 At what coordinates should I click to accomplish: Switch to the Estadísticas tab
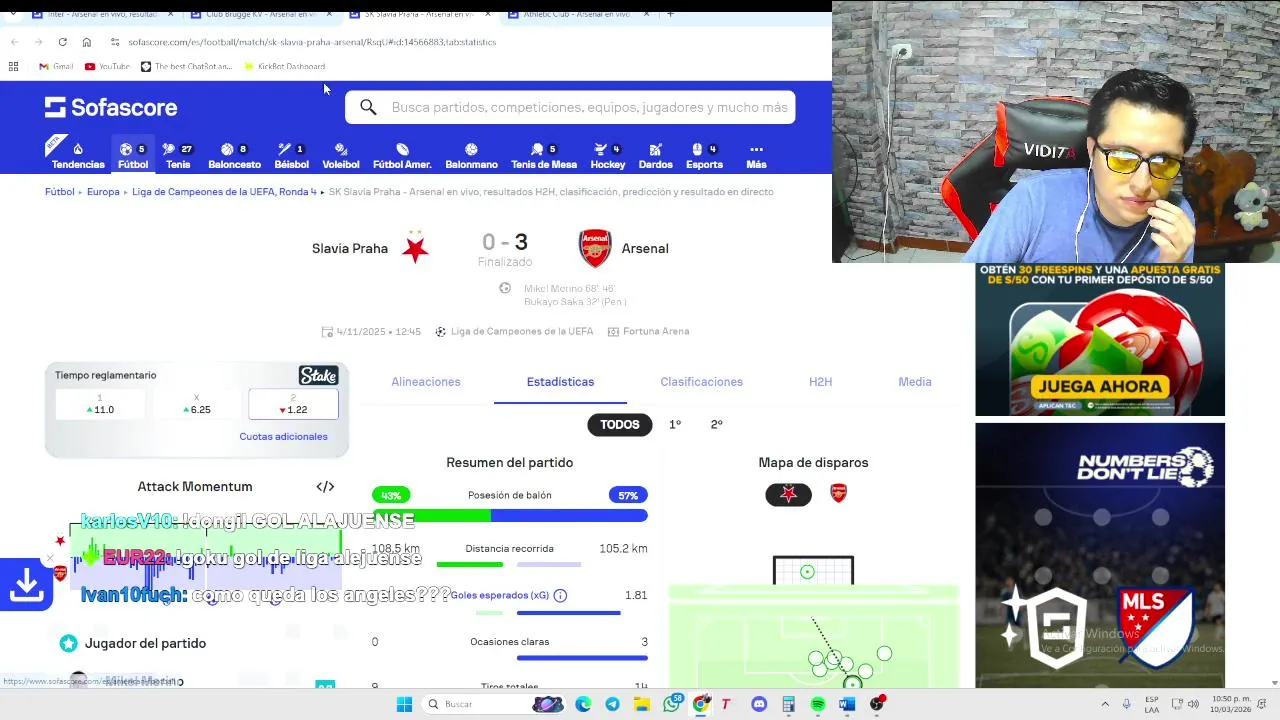tap(560, 382)
